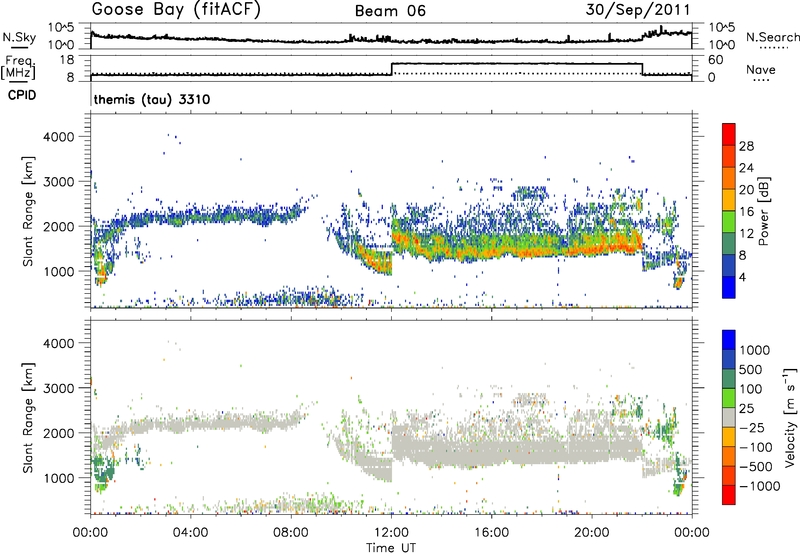Click the '500' value on the velocity colorbar
The image size is (800, 554).
click(751, 369)
